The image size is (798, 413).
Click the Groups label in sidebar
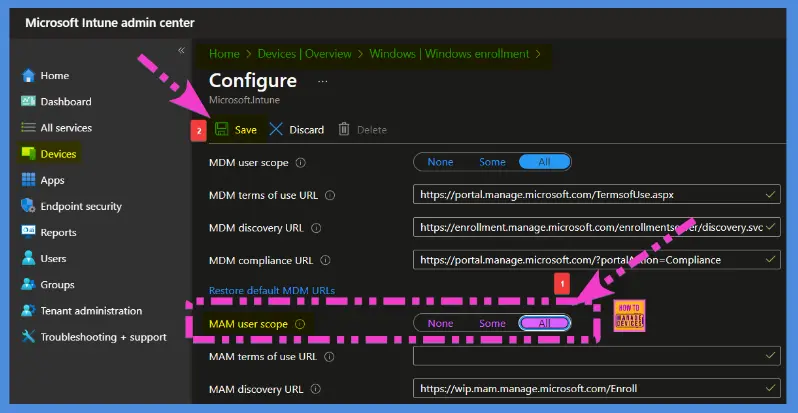pos(58,284)
